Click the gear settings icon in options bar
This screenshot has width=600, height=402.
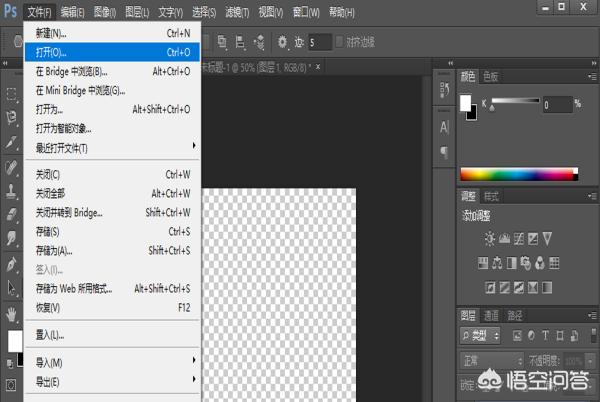[282, 42]
